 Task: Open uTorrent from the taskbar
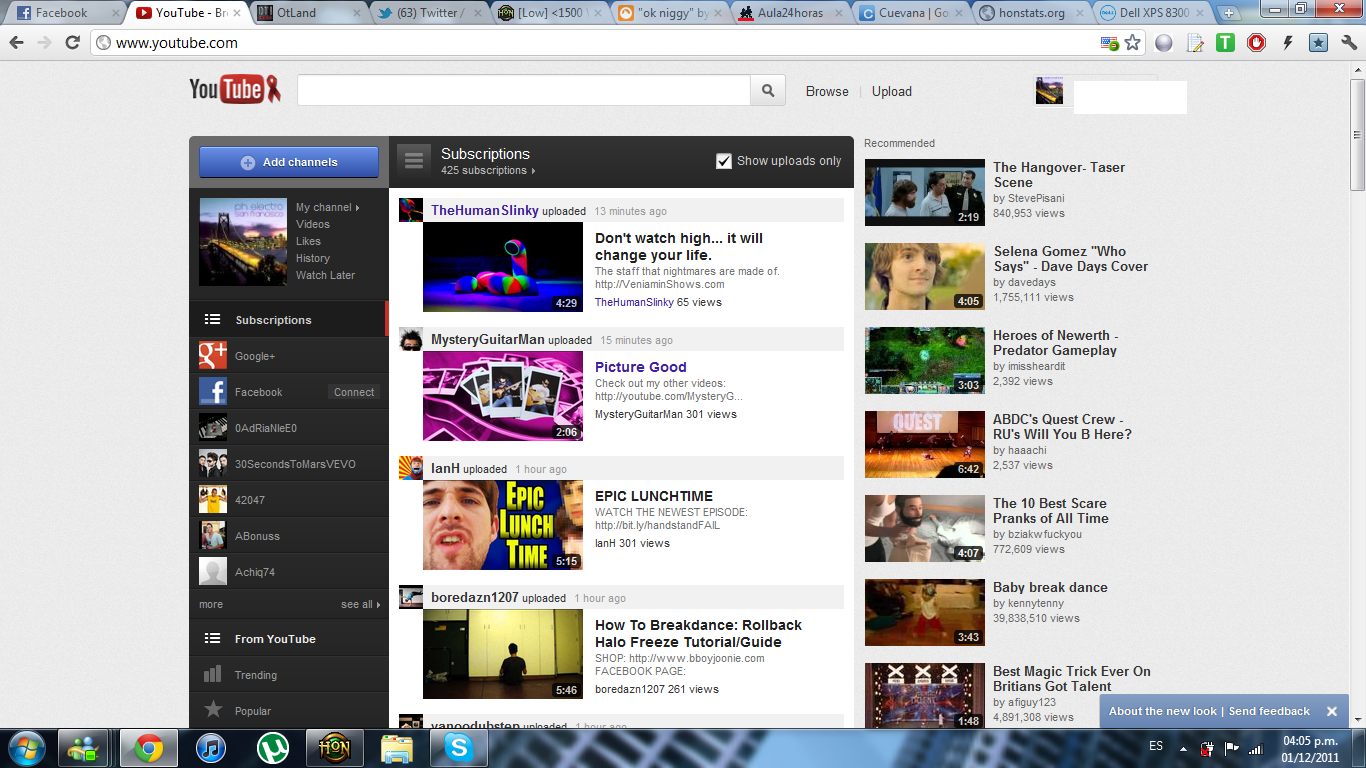point(272,748)
